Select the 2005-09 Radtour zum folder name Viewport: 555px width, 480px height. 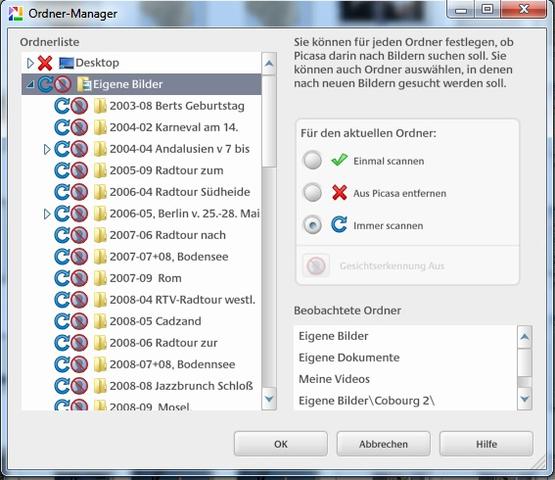(x=166, y=171)
